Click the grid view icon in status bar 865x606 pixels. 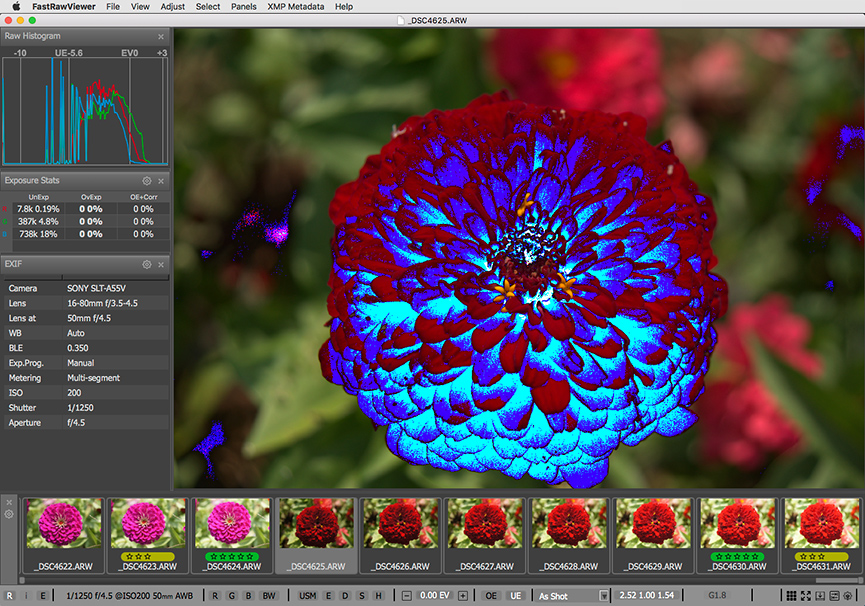791,596
